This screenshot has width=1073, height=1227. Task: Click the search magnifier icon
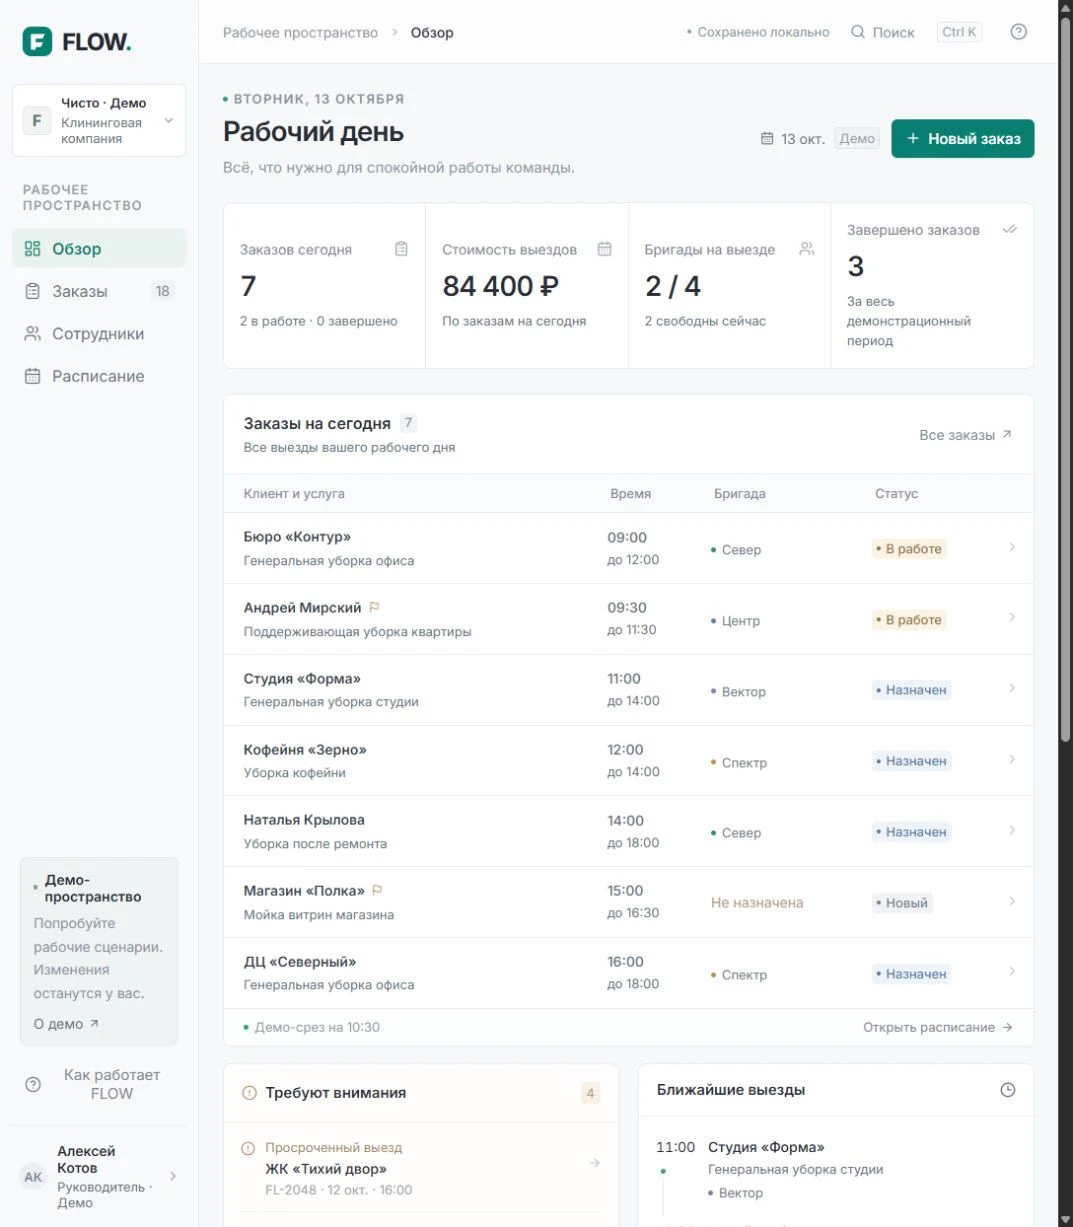858,32
